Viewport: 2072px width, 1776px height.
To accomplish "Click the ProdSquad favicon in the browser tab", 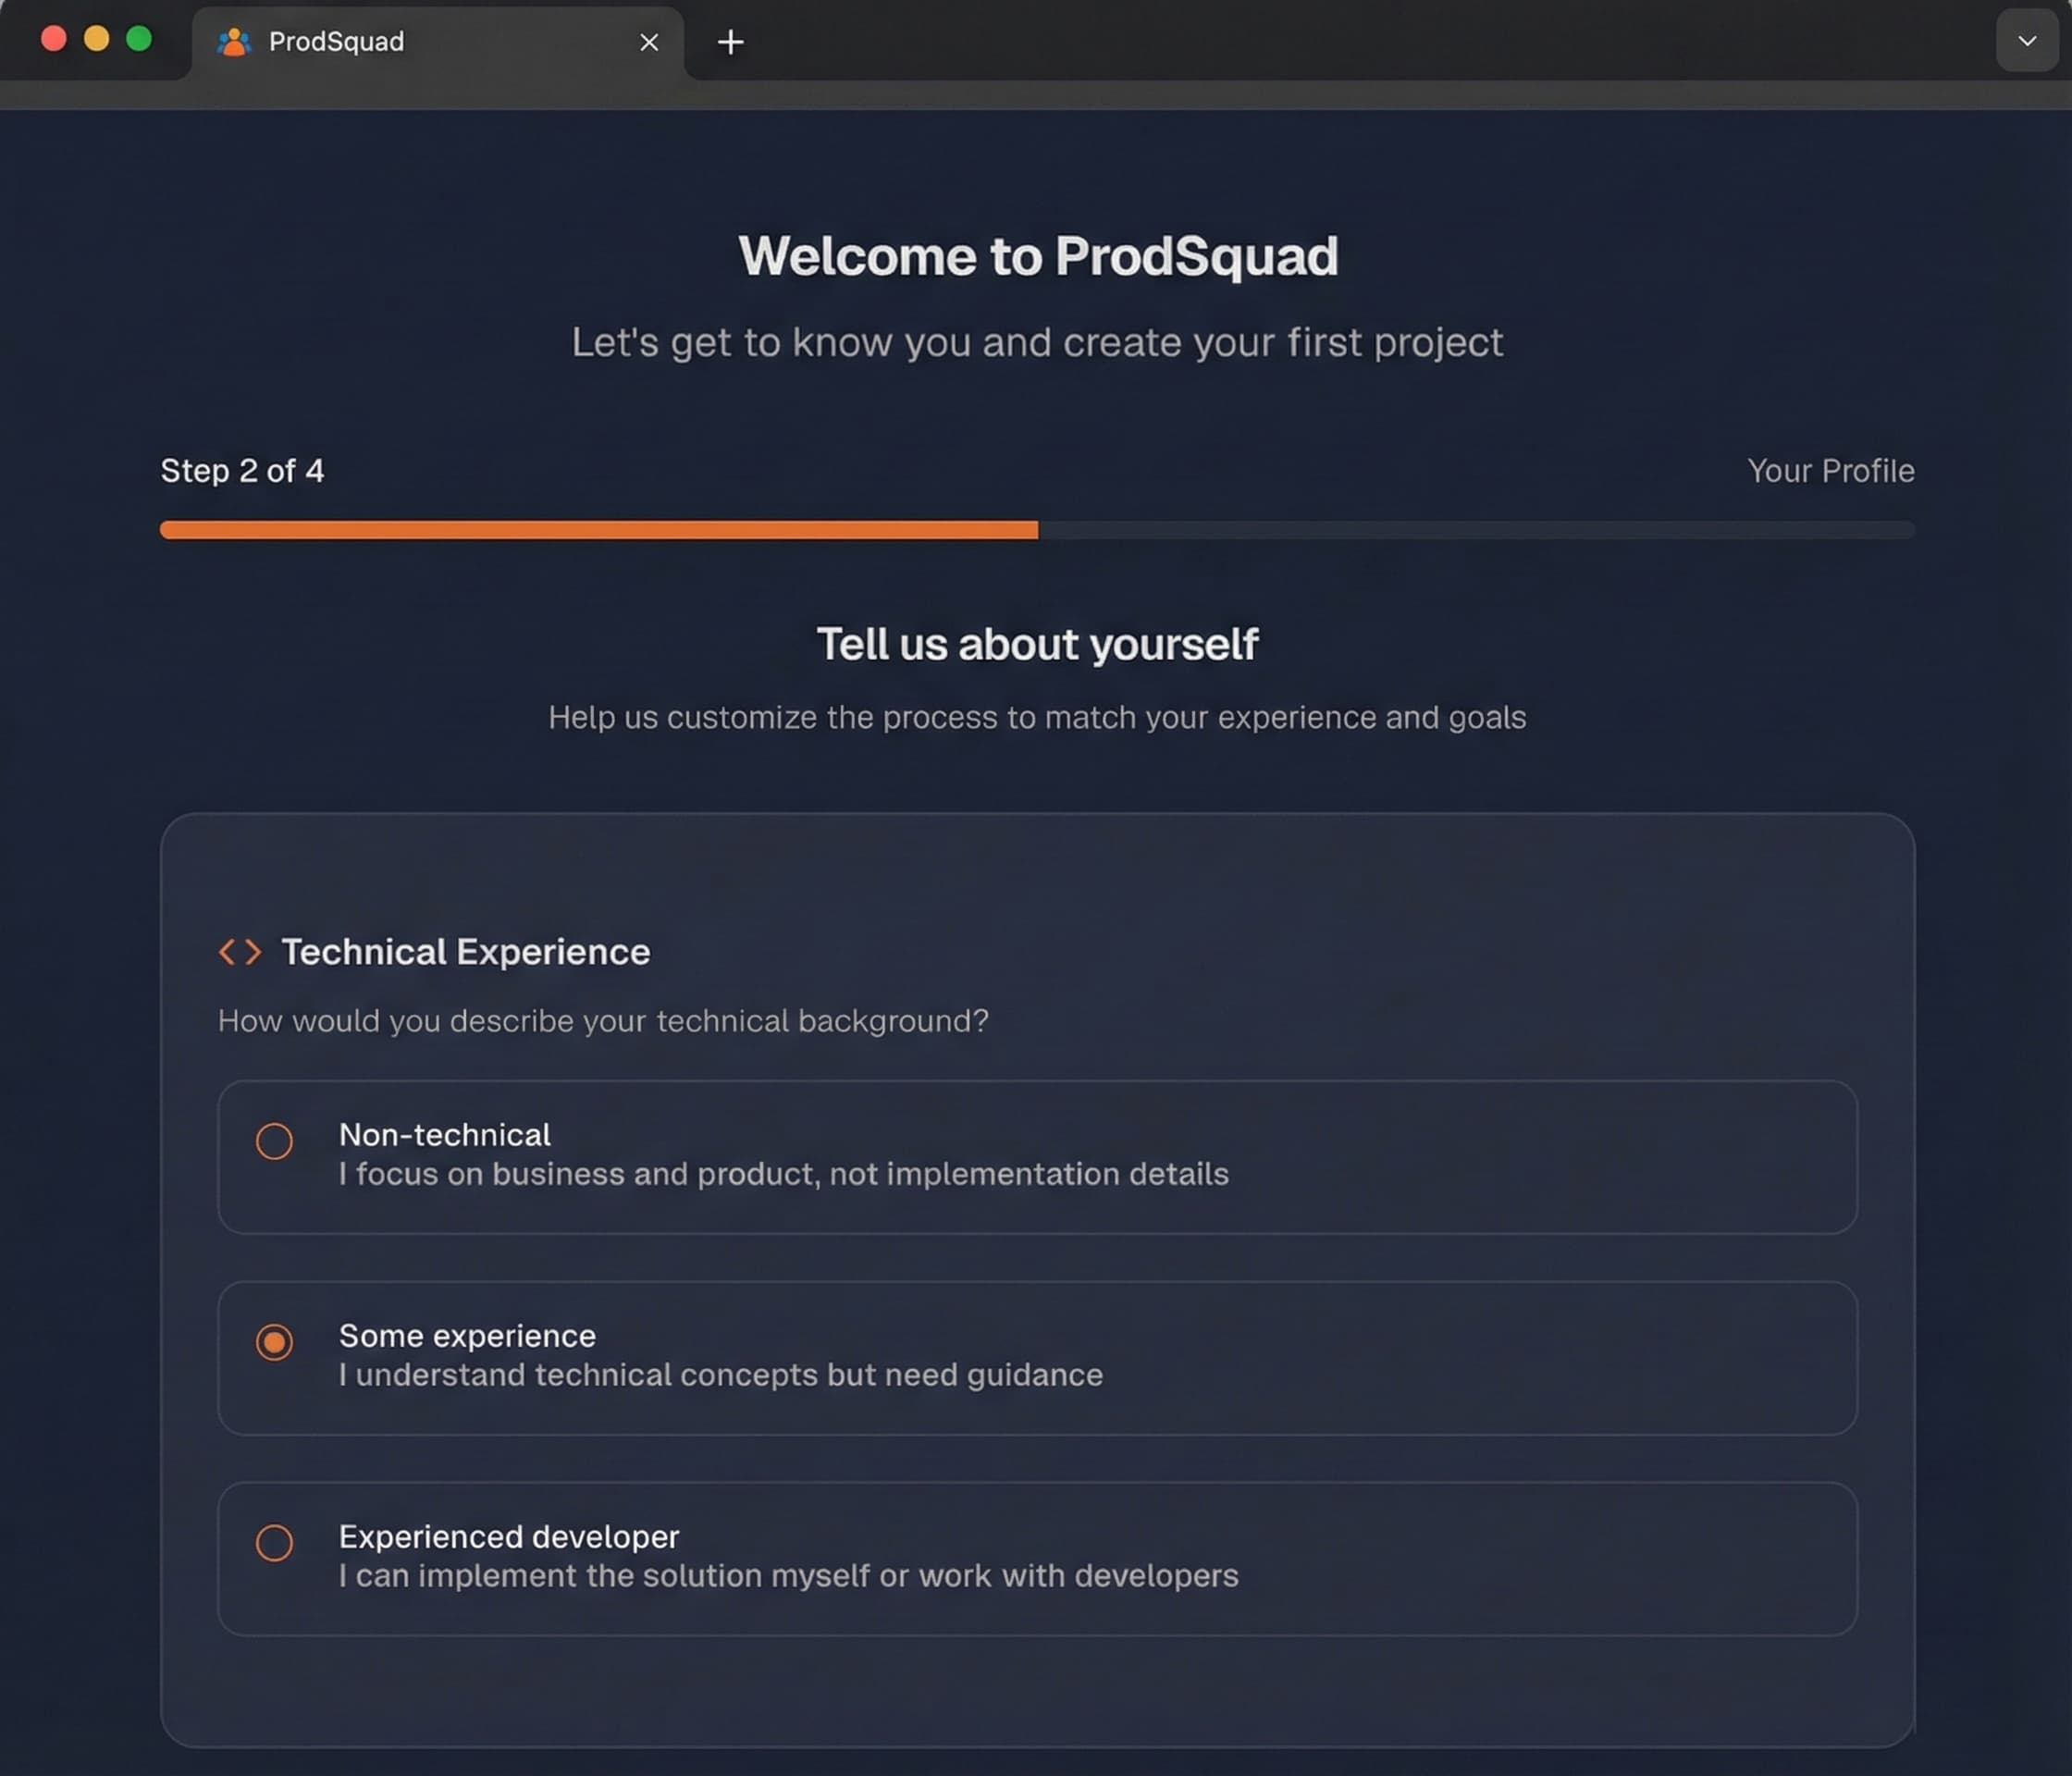I will tap(232, 41).
